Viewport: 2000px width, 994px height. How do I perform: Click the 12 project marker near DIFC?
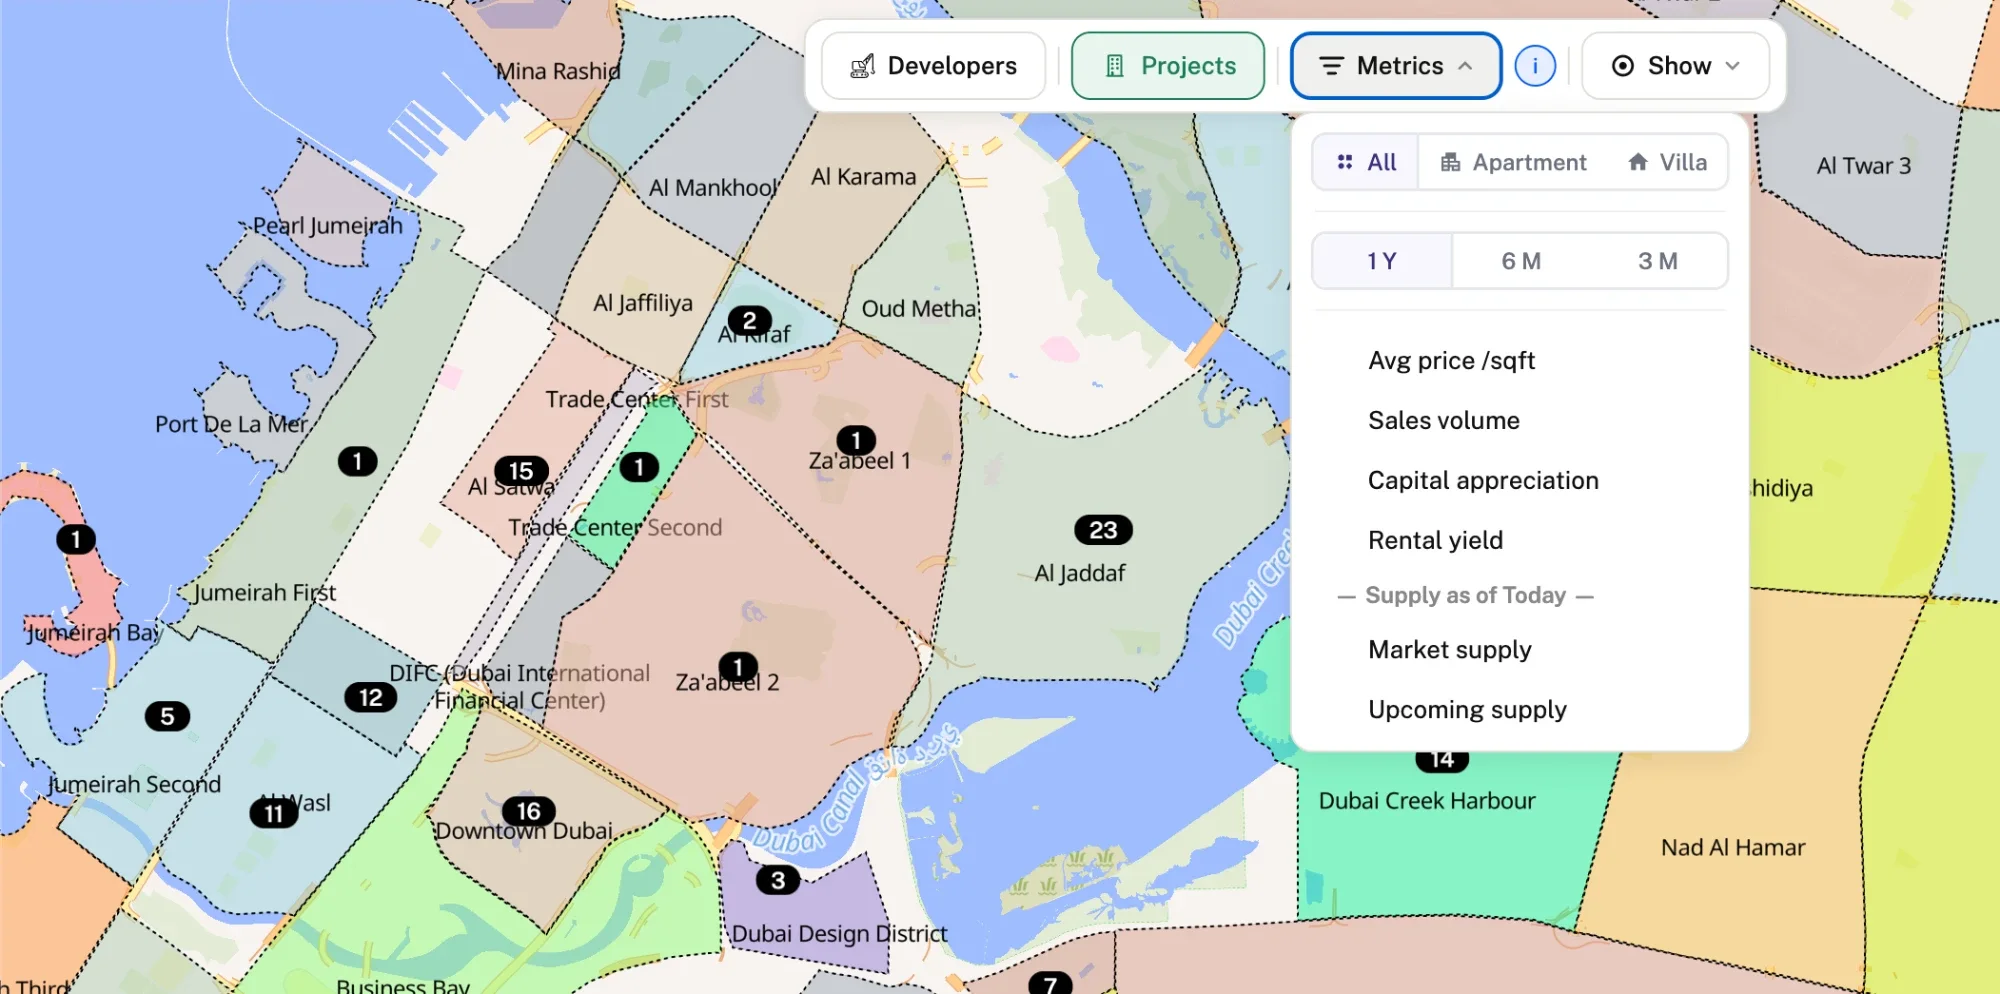370,697
